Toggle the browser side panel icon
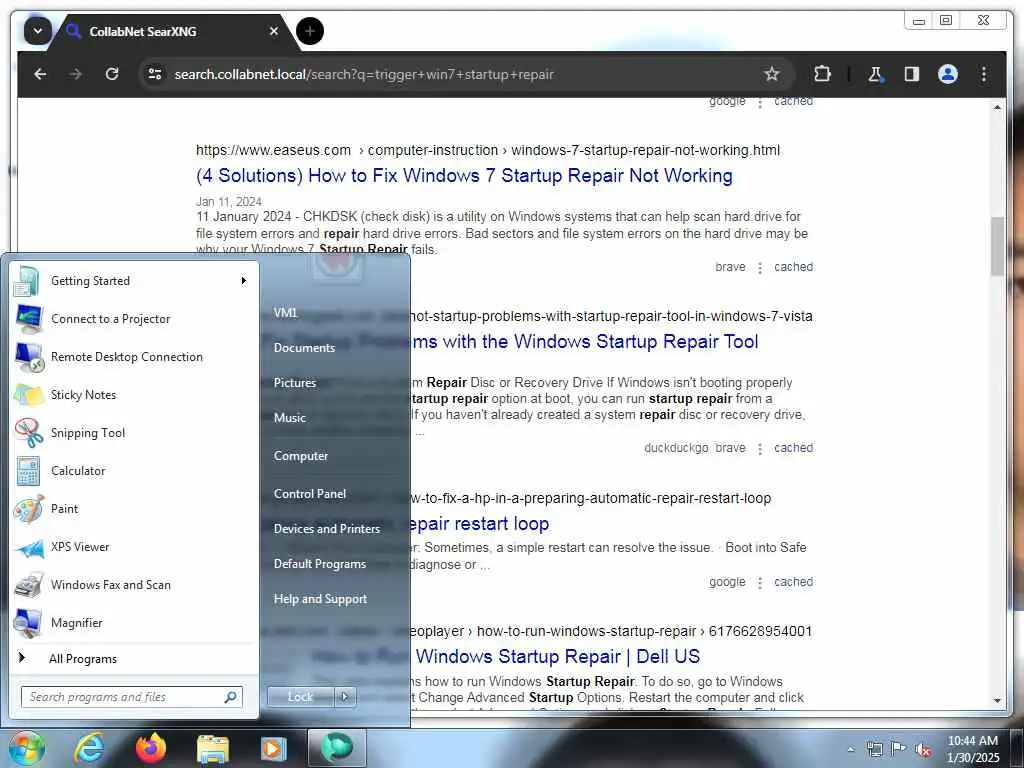Image resolution: width=1024 pixels, height=768 pixels. (912, 74)
